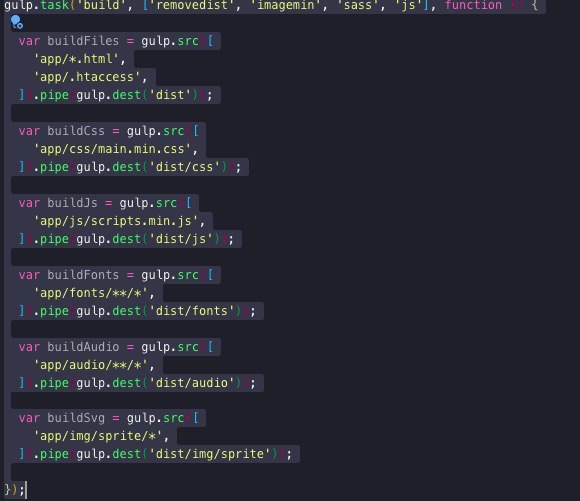The width and height of the screenshot is (580, 501).
Task: Click the 'dist/js' destination string
Action: point(181,239)
